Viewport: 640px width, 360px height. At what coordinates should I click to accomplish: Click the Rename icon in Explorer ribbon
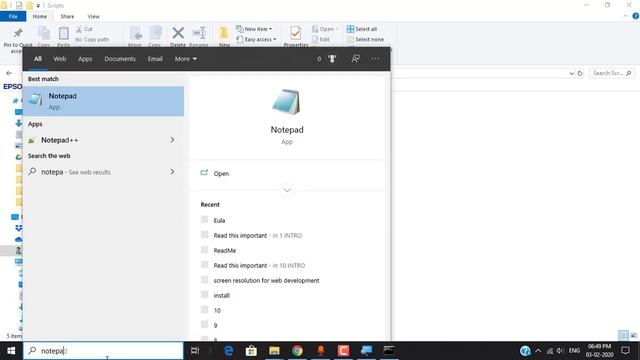click(199, 33)
